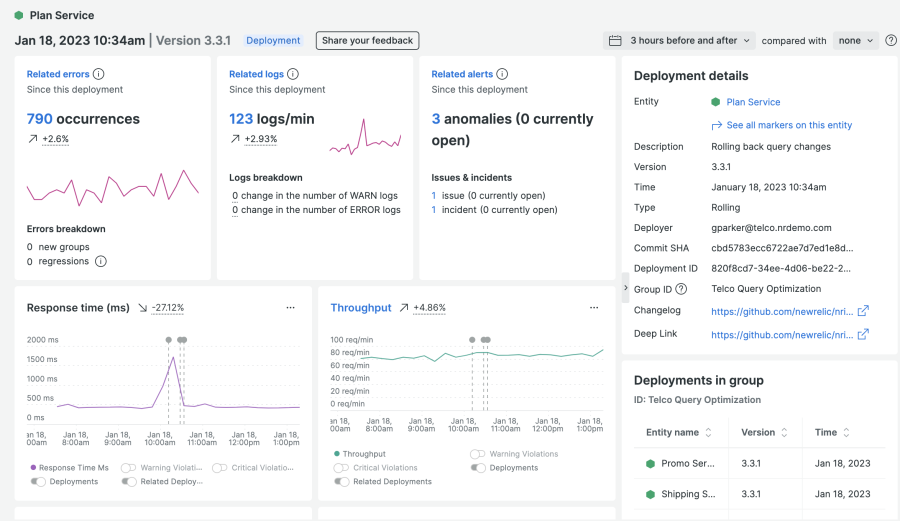Toggle Related Deployments in Throughput chart

point(342,482)
